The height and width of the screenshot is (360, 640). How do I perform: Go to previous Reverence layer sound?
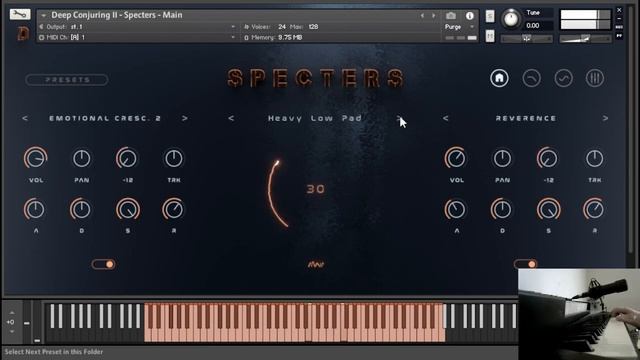(x=446, y=118)
